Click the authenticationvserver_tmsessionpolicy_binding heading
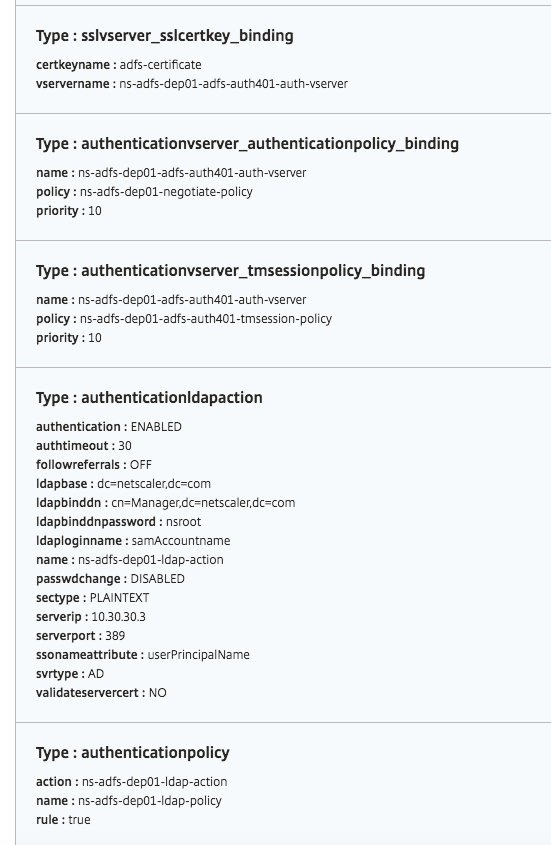 230,271
